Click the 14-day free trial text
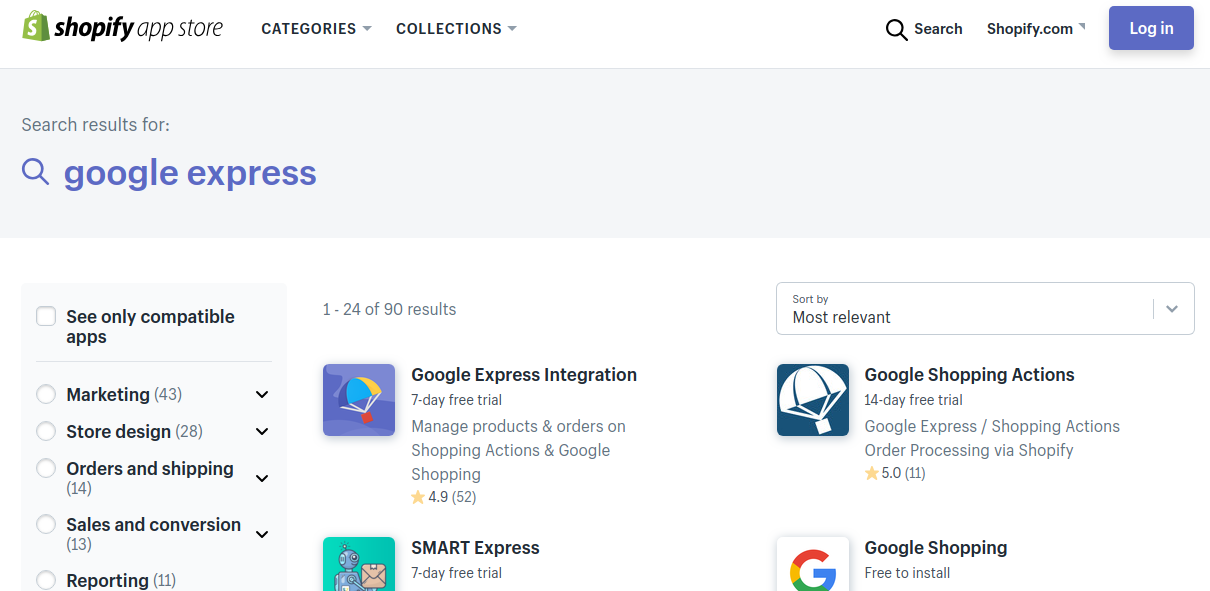1210x591 pixels. [914, 400]
